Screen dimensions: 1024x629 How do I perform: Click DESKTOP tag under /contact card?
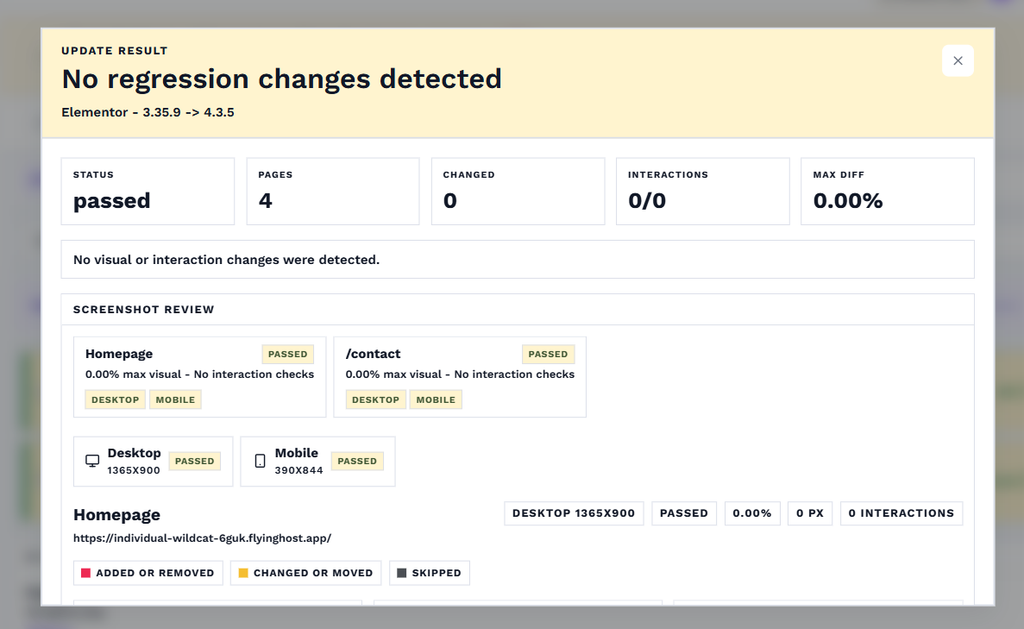click(376, 400)
